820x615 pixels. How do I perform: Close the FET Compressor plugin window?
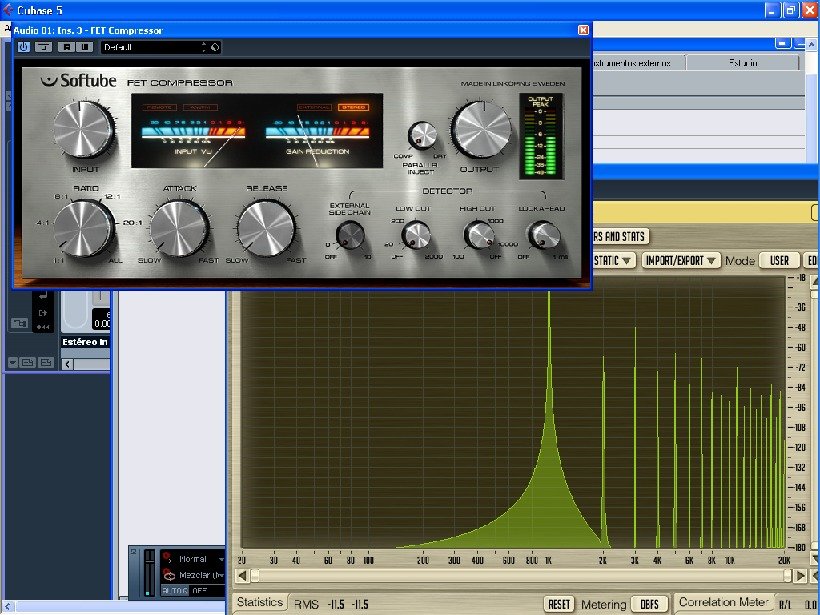(x=583, y=30)
